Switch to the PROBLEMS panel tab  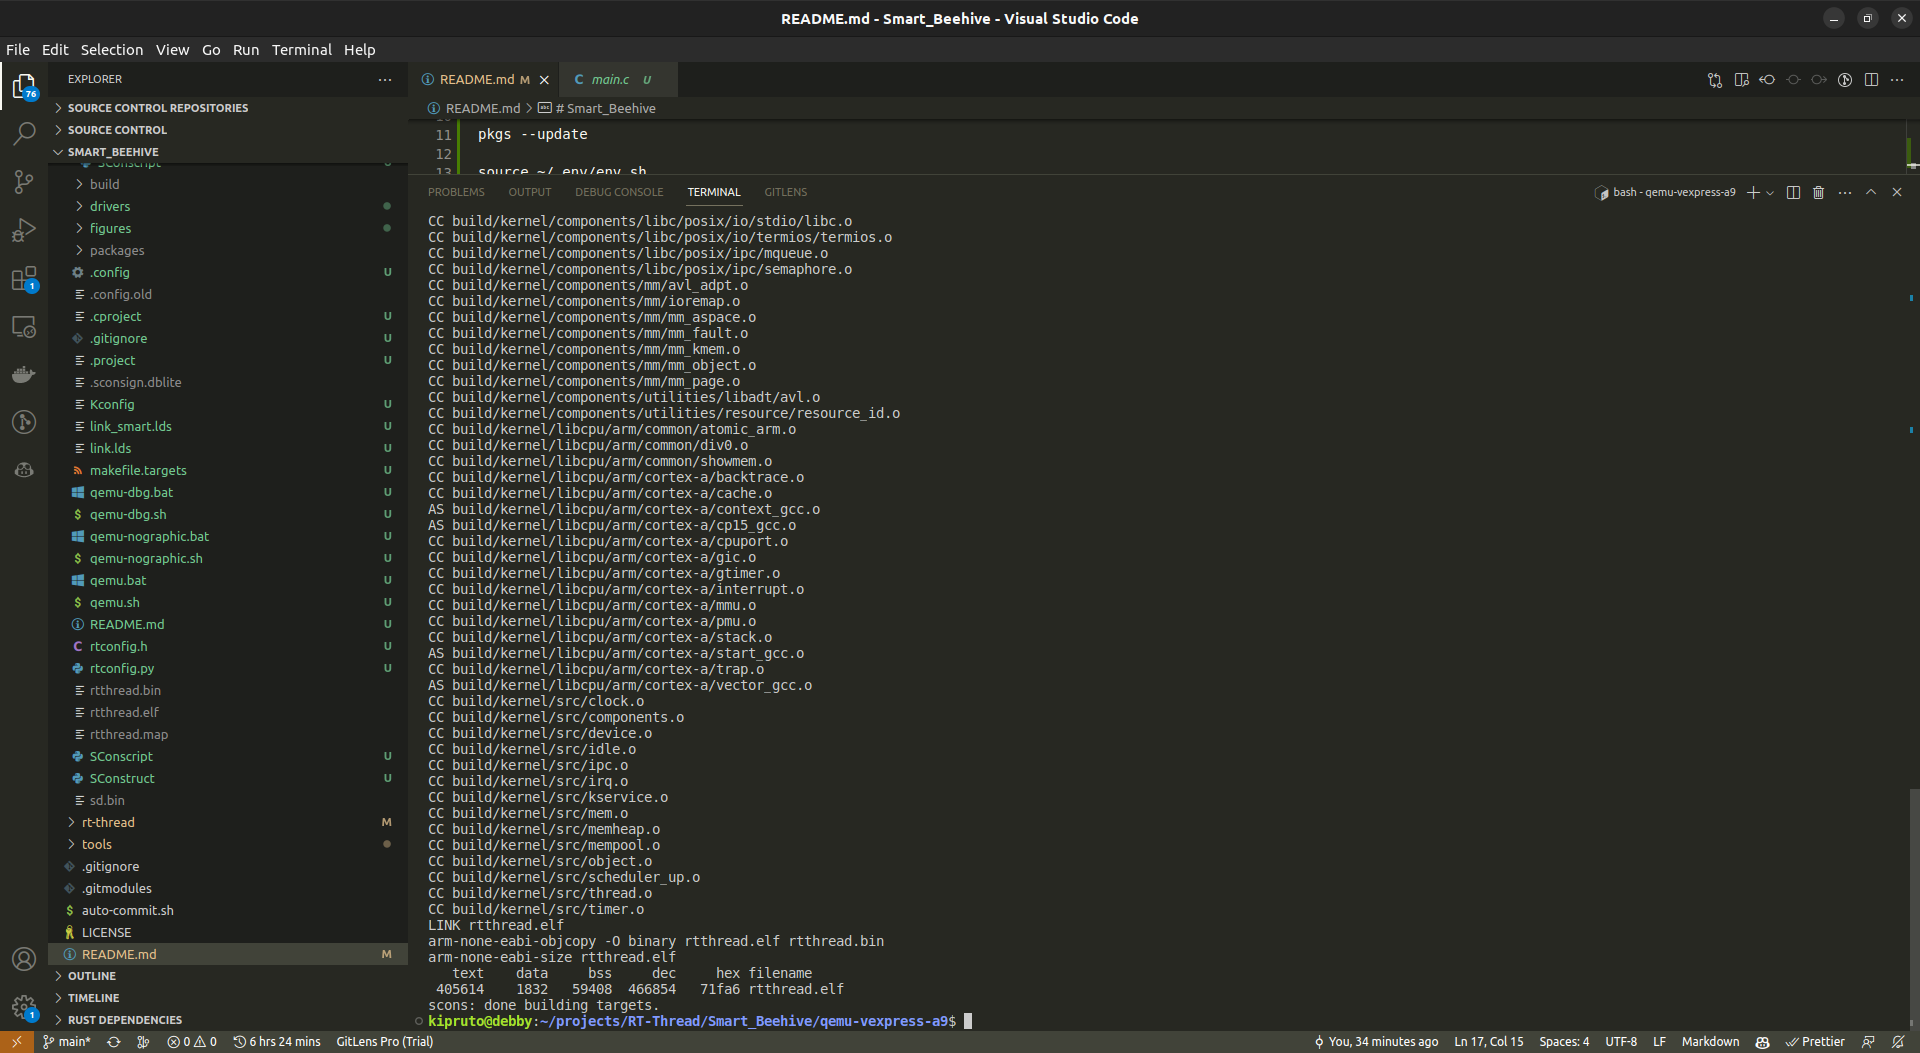point(456,192)
